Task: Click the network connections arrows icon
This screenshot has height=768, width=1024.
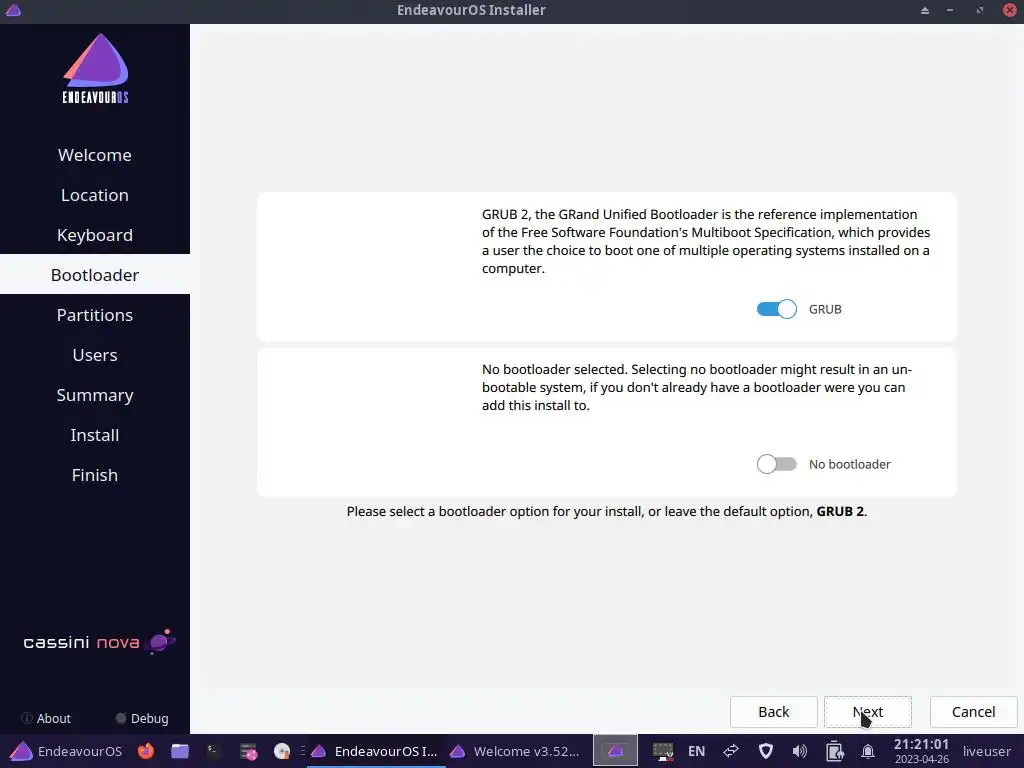Action: pyautogui.click(x=731, y=751)
